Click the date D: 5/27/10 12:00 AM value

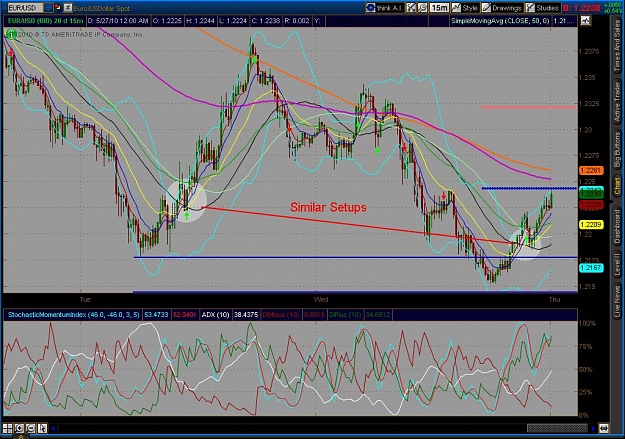(x=118, y=21)
